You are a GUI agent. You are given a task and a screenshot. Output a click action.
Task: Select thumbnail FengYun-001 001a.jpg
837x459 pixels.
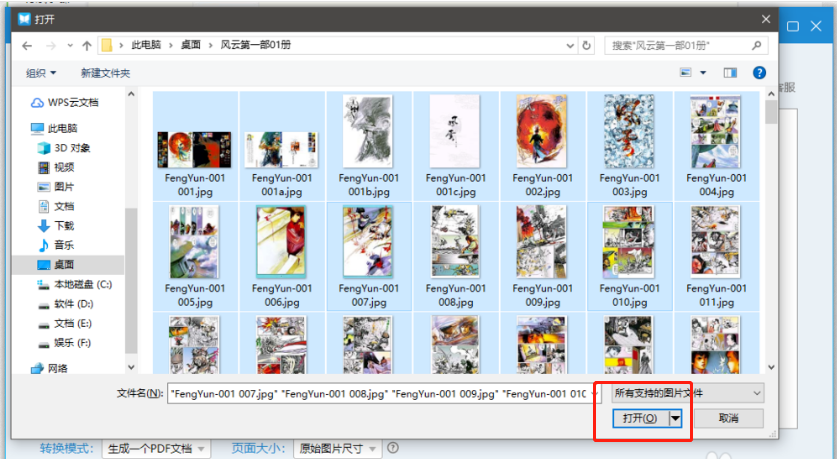point(282,146)
